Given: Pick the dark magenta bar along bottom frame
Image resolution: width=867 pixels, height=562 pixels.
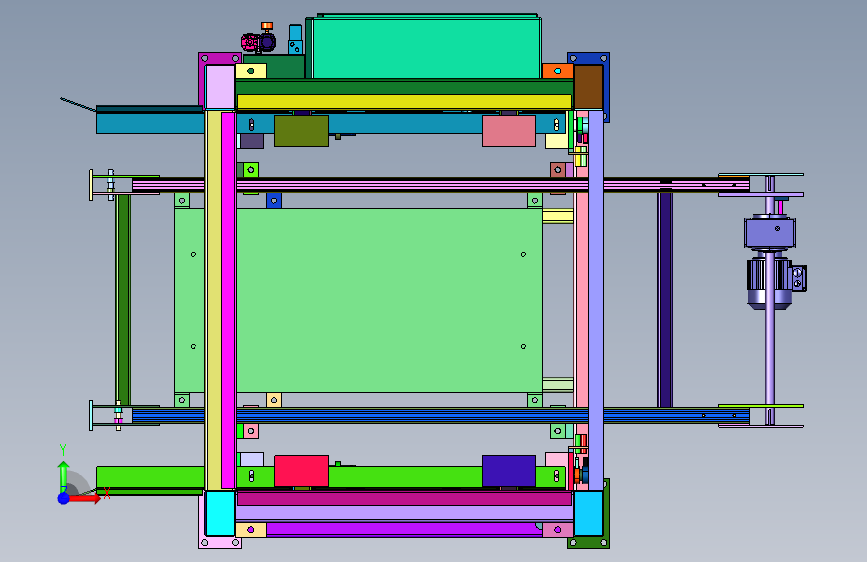Looking at the screenshot, I should 404,499.
